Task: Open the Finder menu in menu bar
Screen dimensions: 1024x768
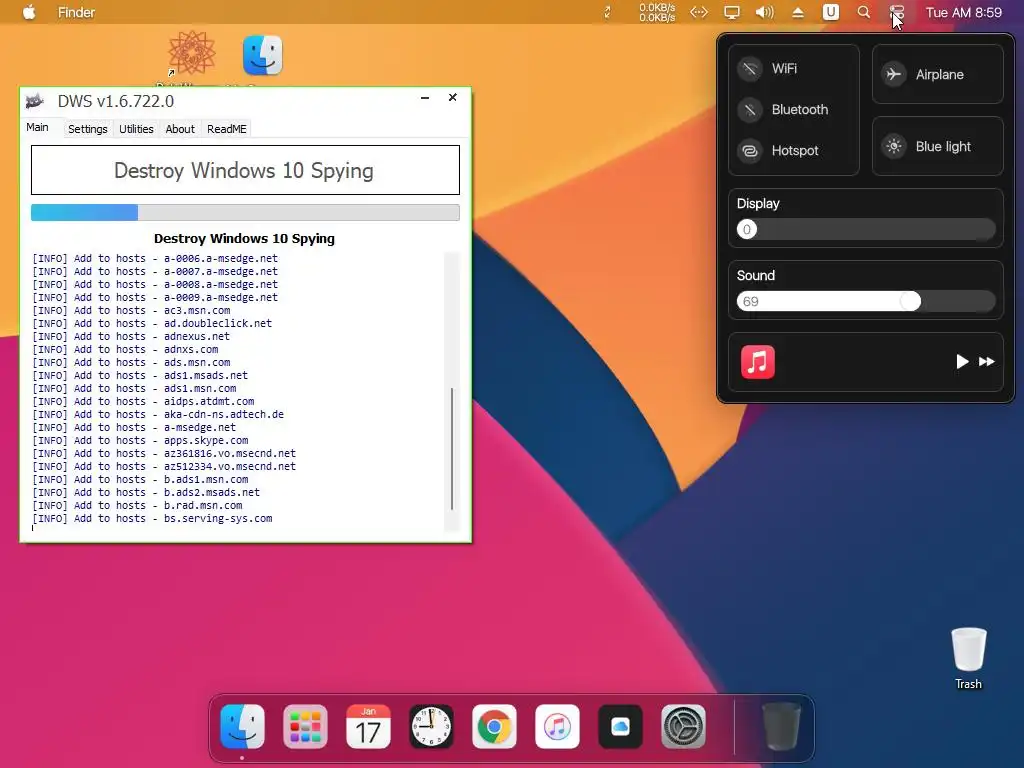Action: coord(76,12)
